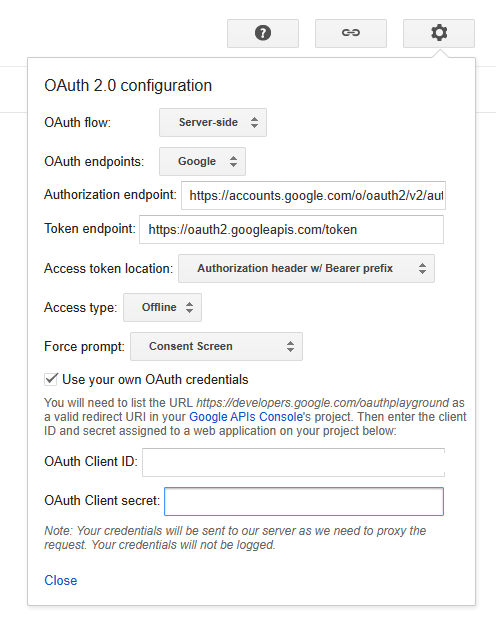Viewport: 496px width, 622px height.
Task: Focus the OAuth Client ID field
Action: coord(294,462)
